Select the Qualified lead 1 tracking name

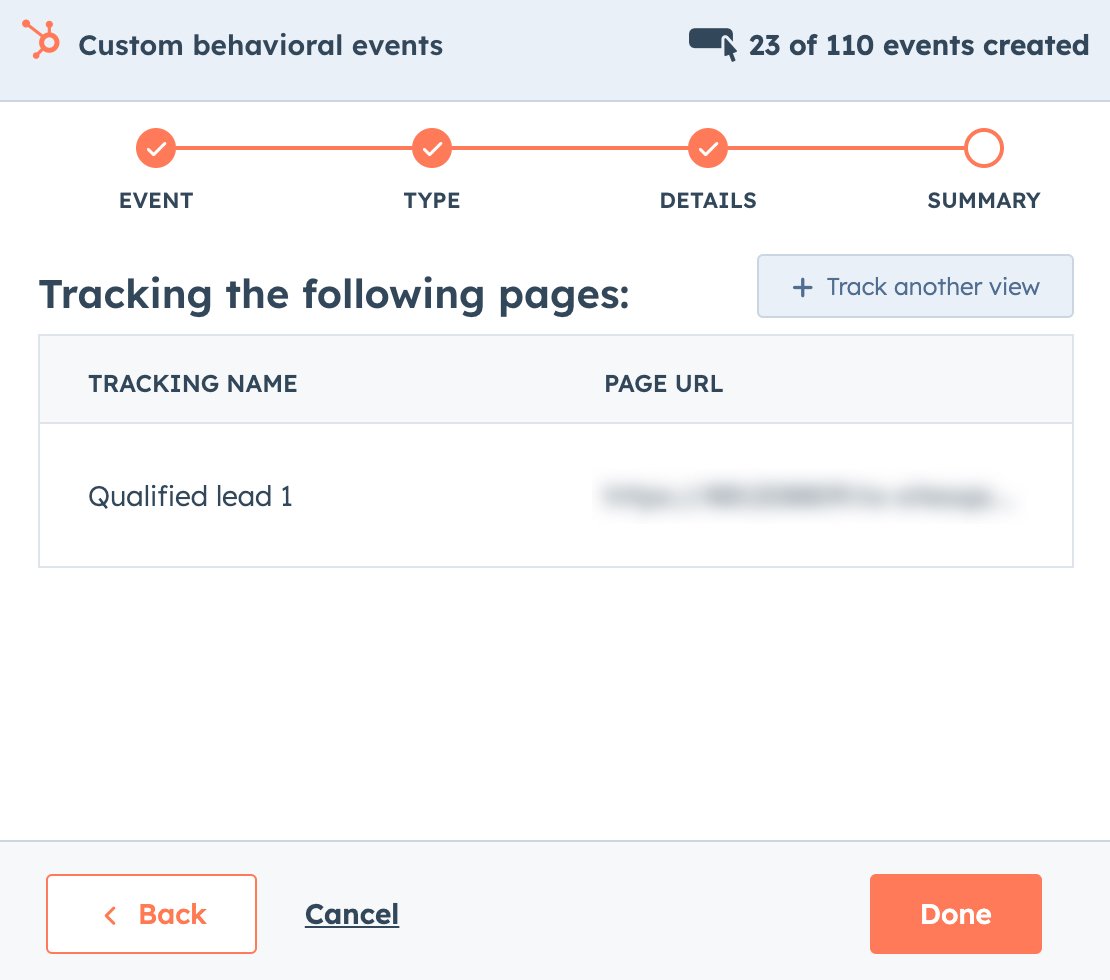pos(190,496)
